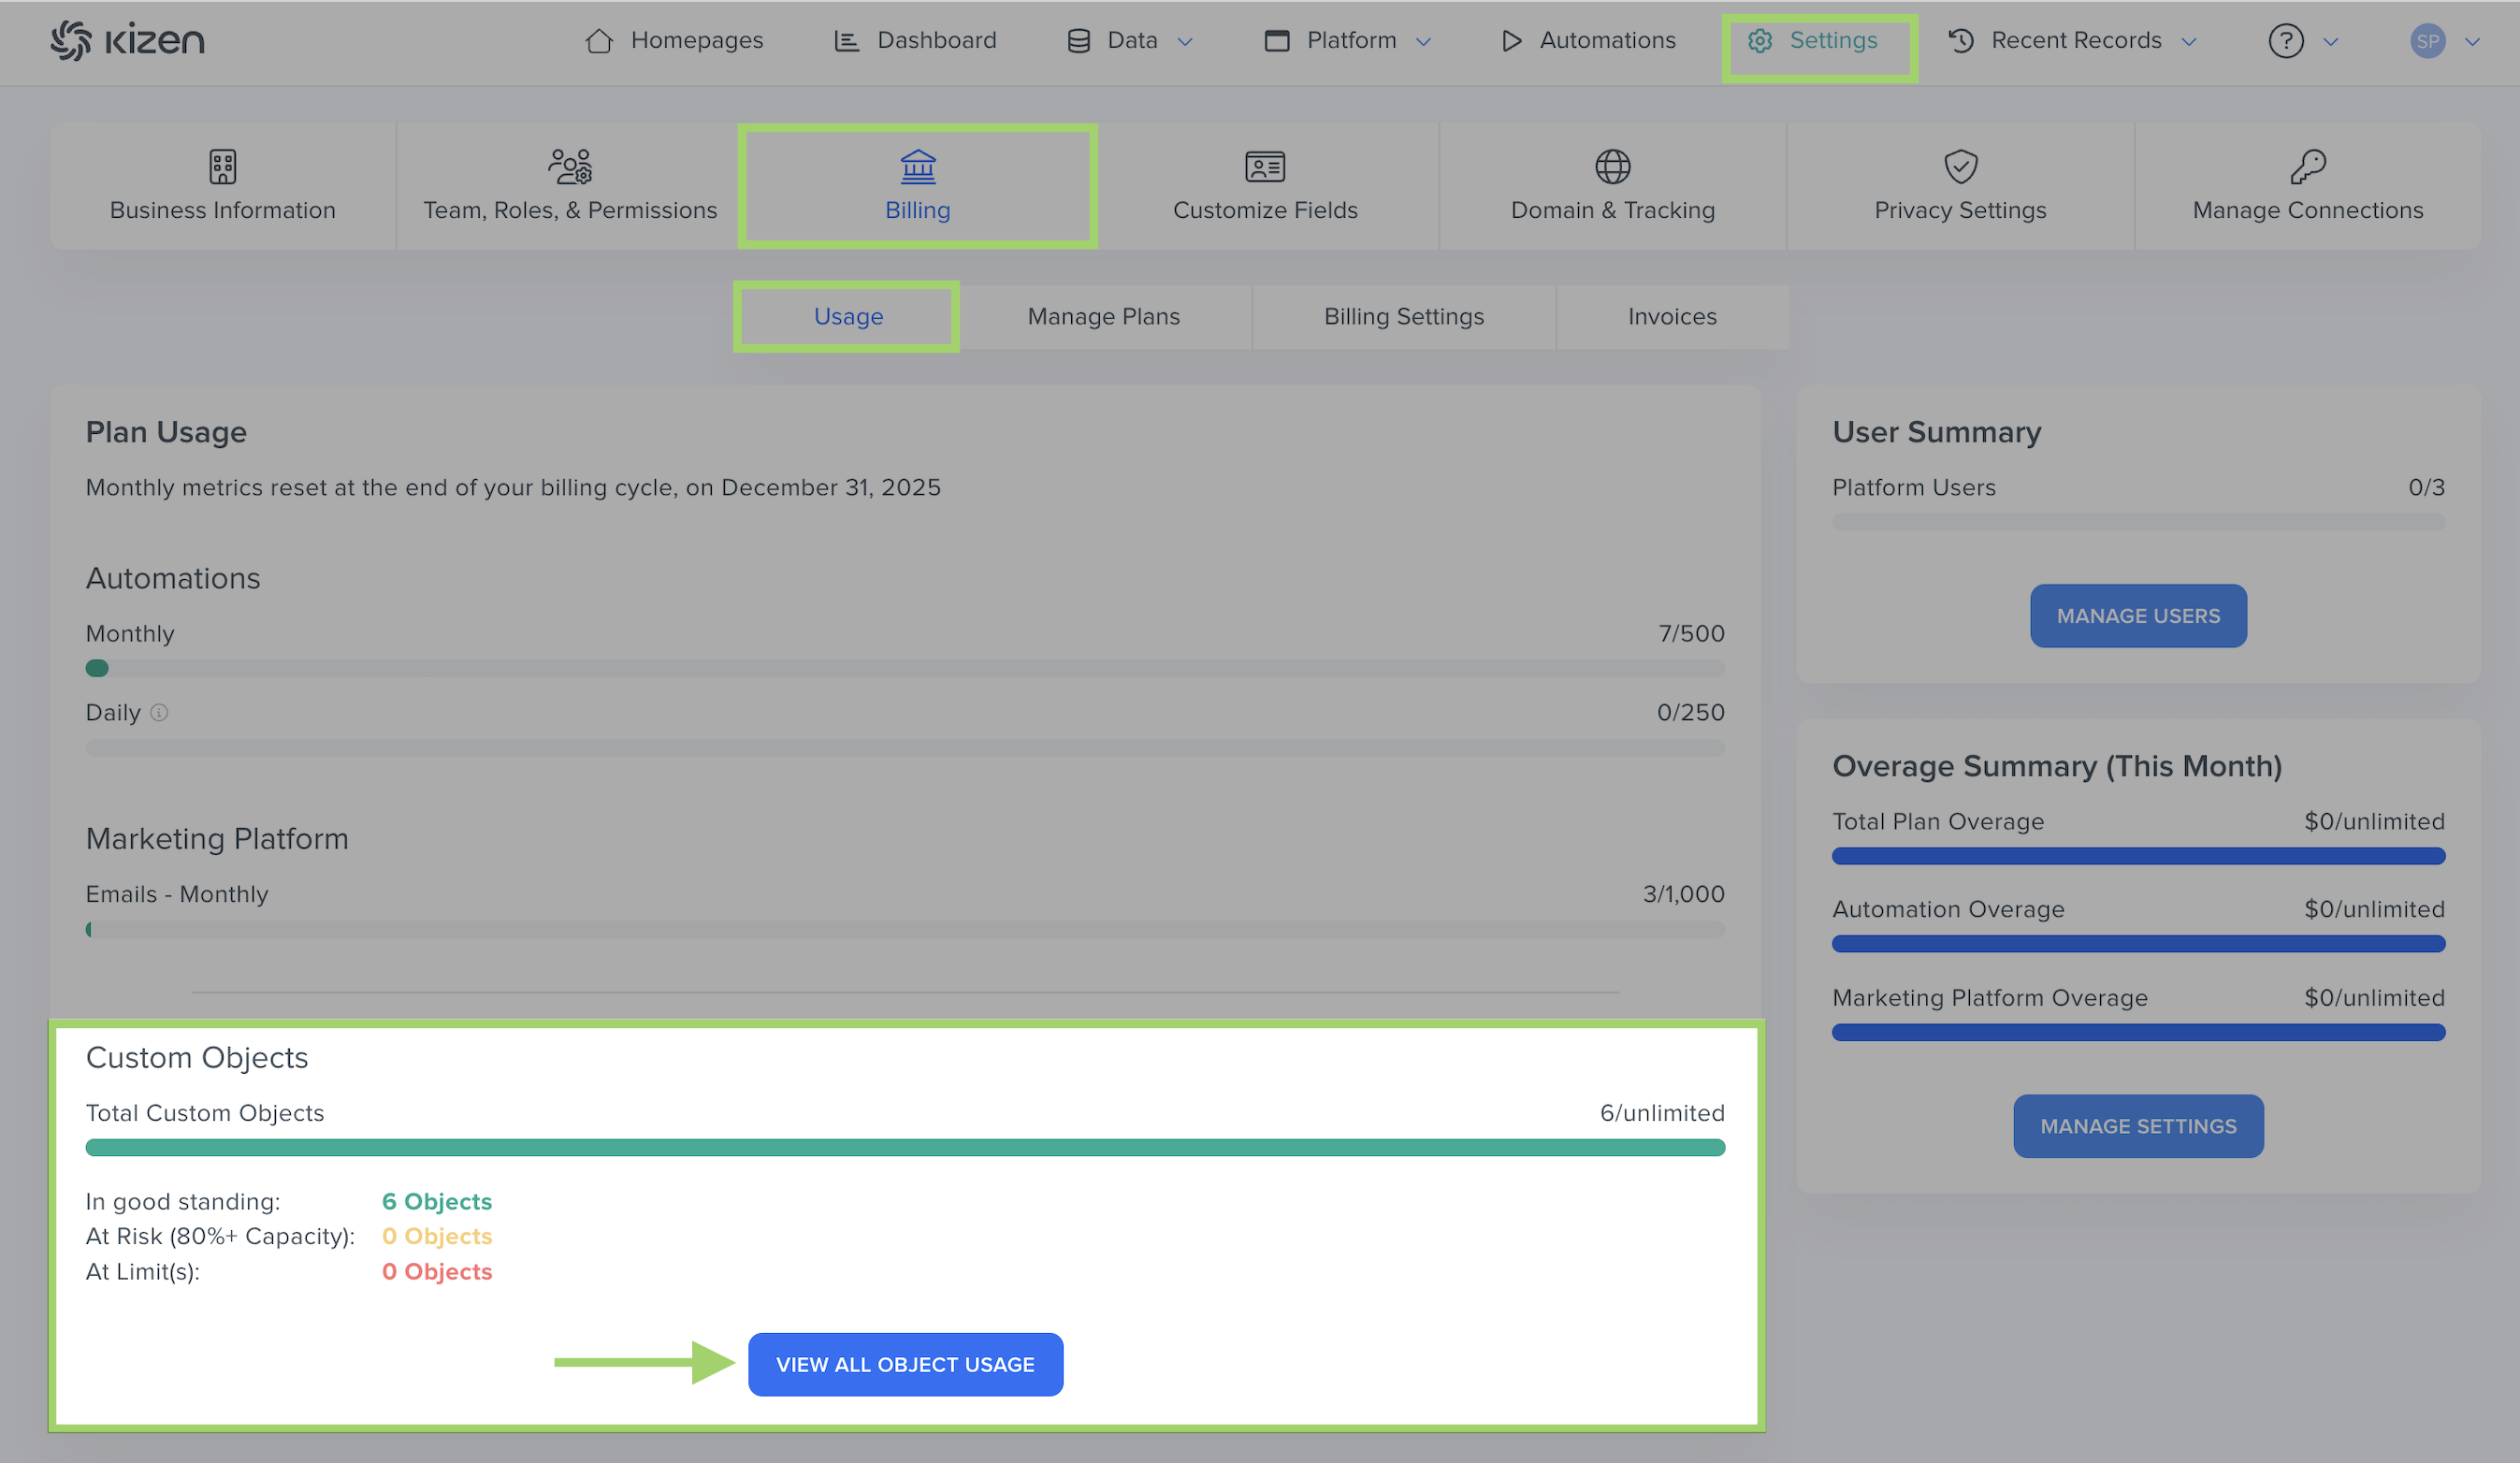Viewport: 2520px width, 1463px height.
Task: Click View All Object Usage button
Action: 905,1364
